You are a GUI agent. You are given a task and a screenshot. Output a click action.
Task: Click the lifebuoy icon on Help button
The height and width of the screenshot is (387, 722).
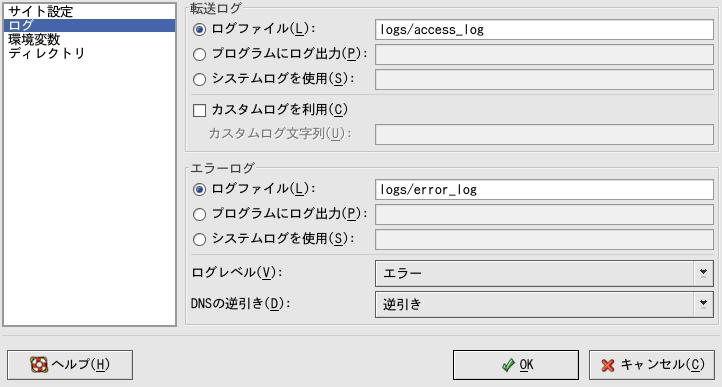click(39, 364)
